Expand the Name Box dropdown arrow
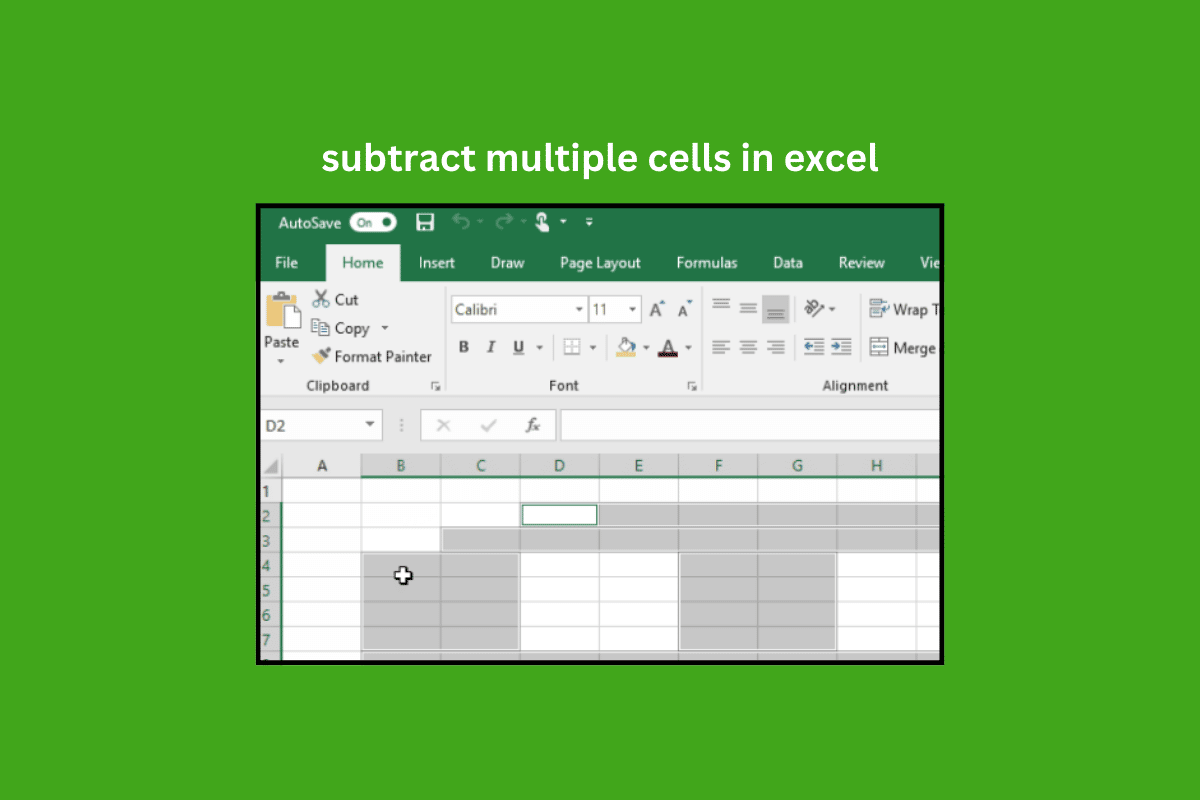This screenshot has height=800, width=1200. pos(371,425)
